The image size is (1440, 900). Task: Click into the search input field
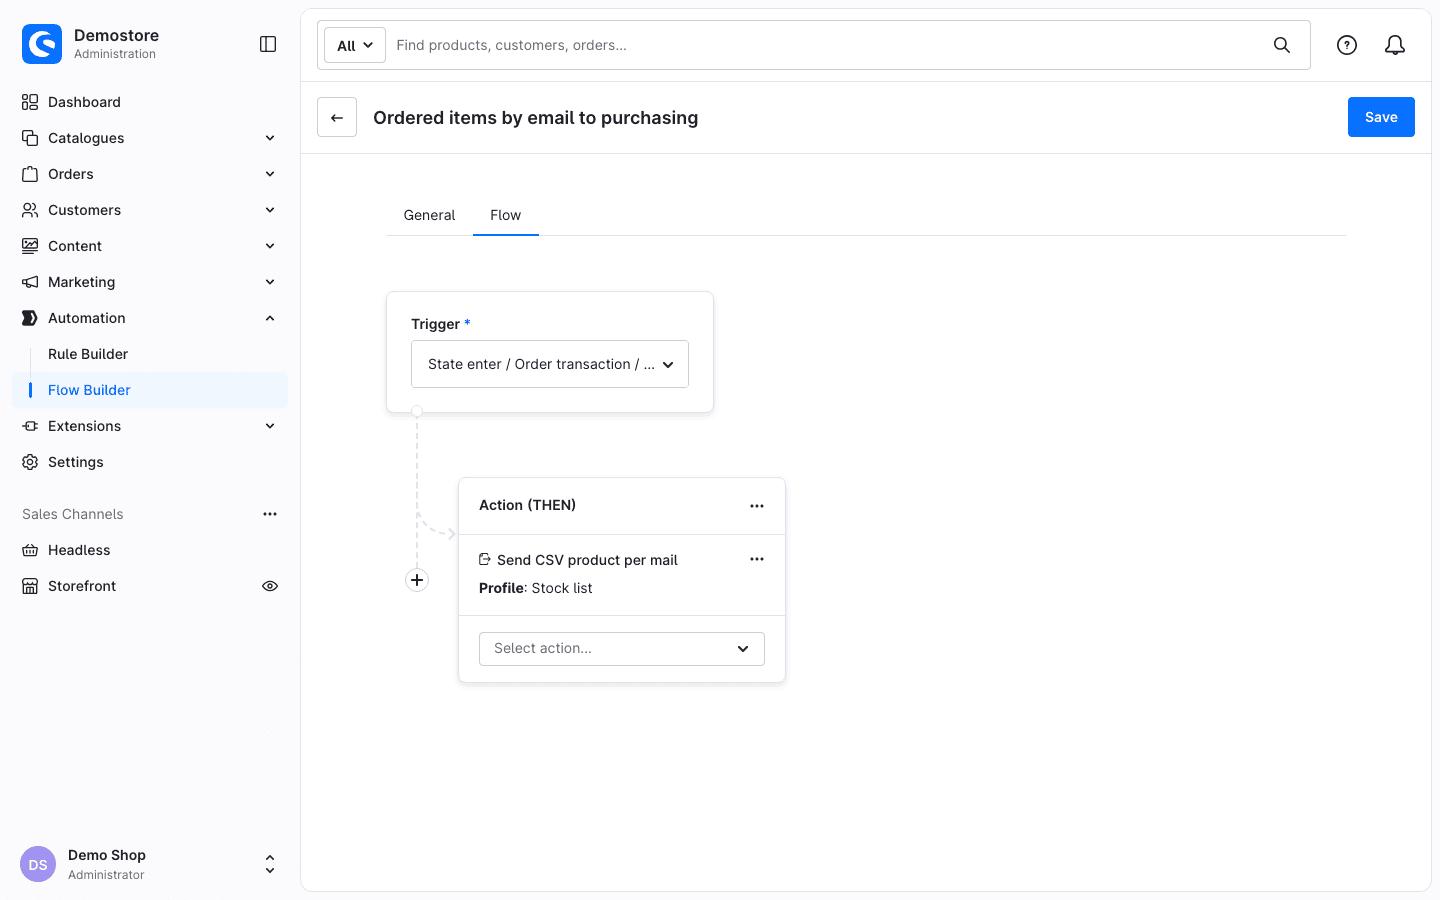pos(825,45)
